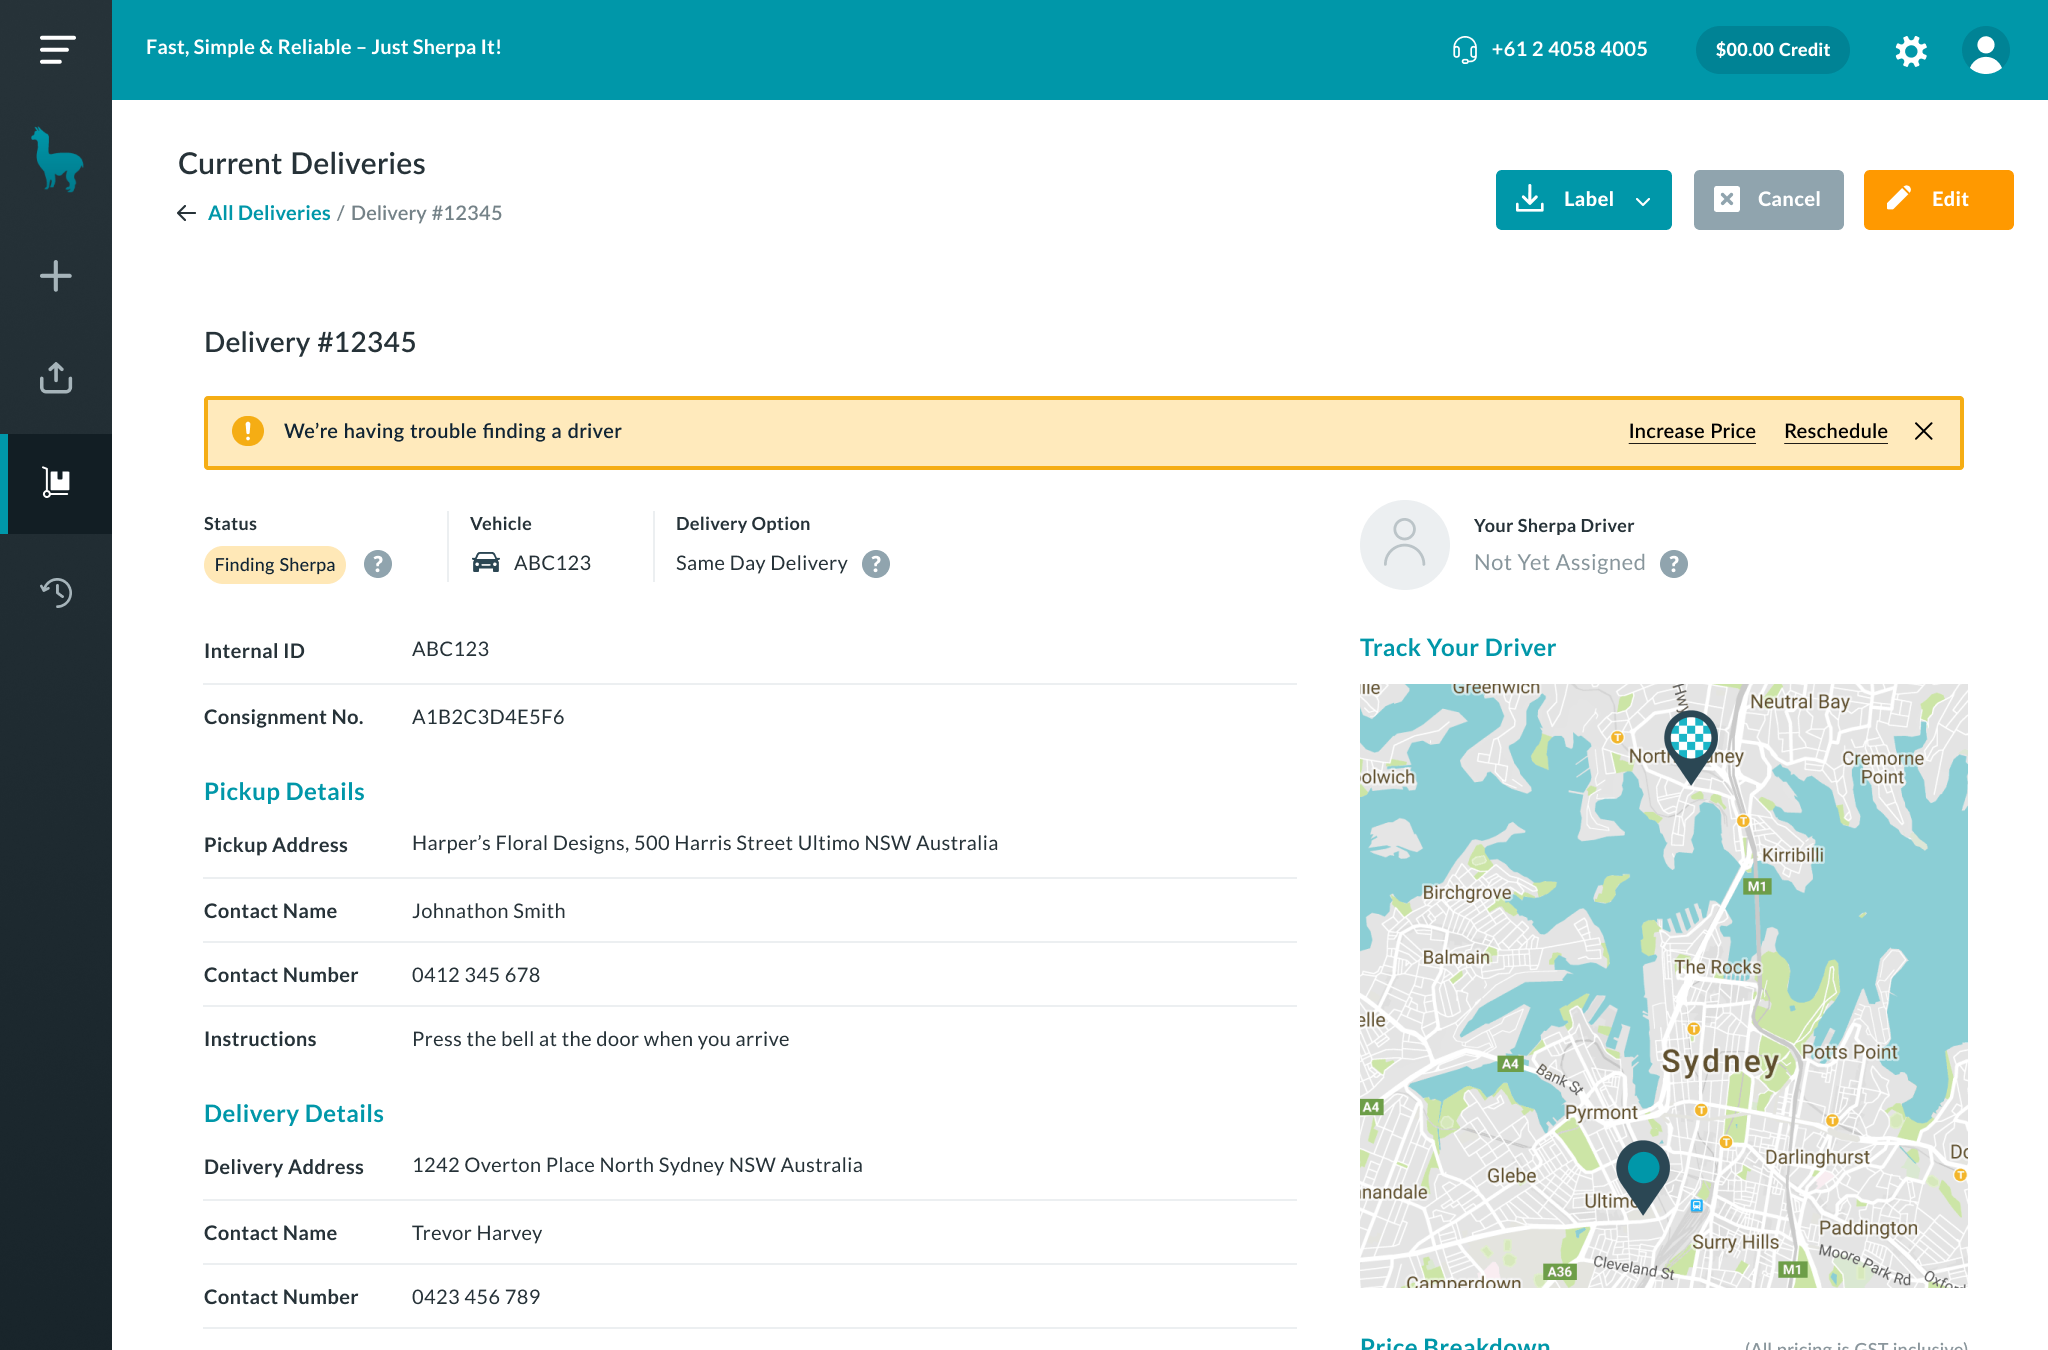Click the teal pickup pin on map

point(1643,1177)
